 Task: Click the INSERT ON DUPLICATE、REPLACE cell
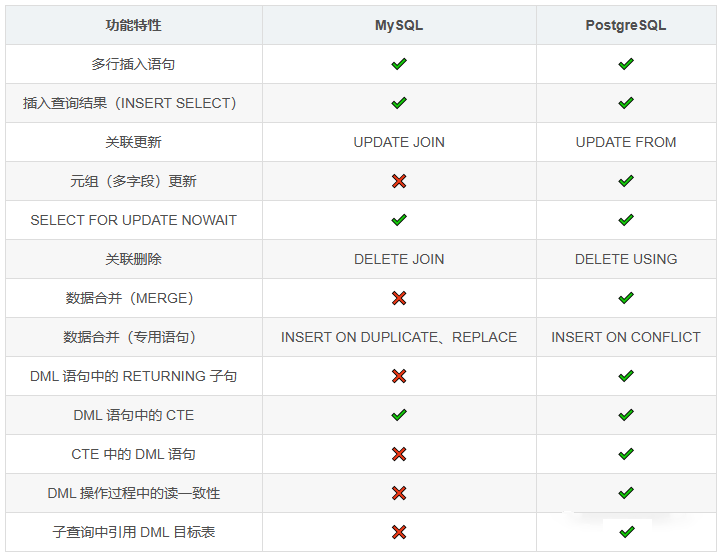point(399,337)
